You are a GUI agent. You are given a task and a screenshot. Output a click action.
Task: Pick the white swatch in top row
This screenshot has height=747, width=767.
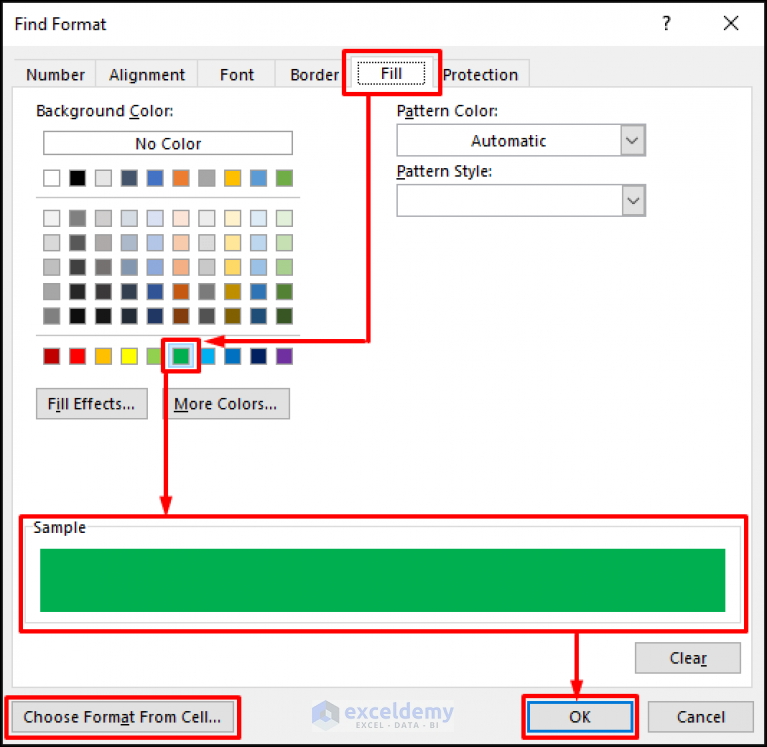51,178
